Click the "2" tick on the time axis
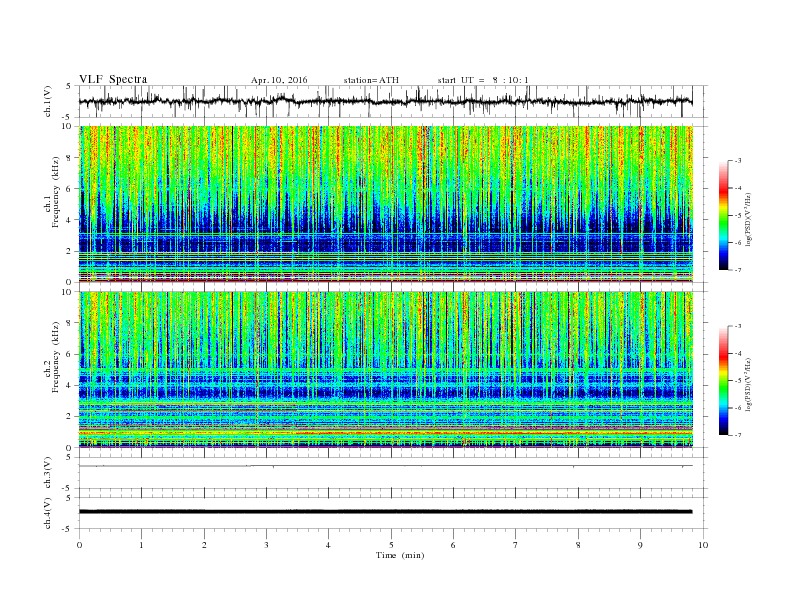Image resolution: width=792 pixels, height=612 pixels. tap(204, 545)
